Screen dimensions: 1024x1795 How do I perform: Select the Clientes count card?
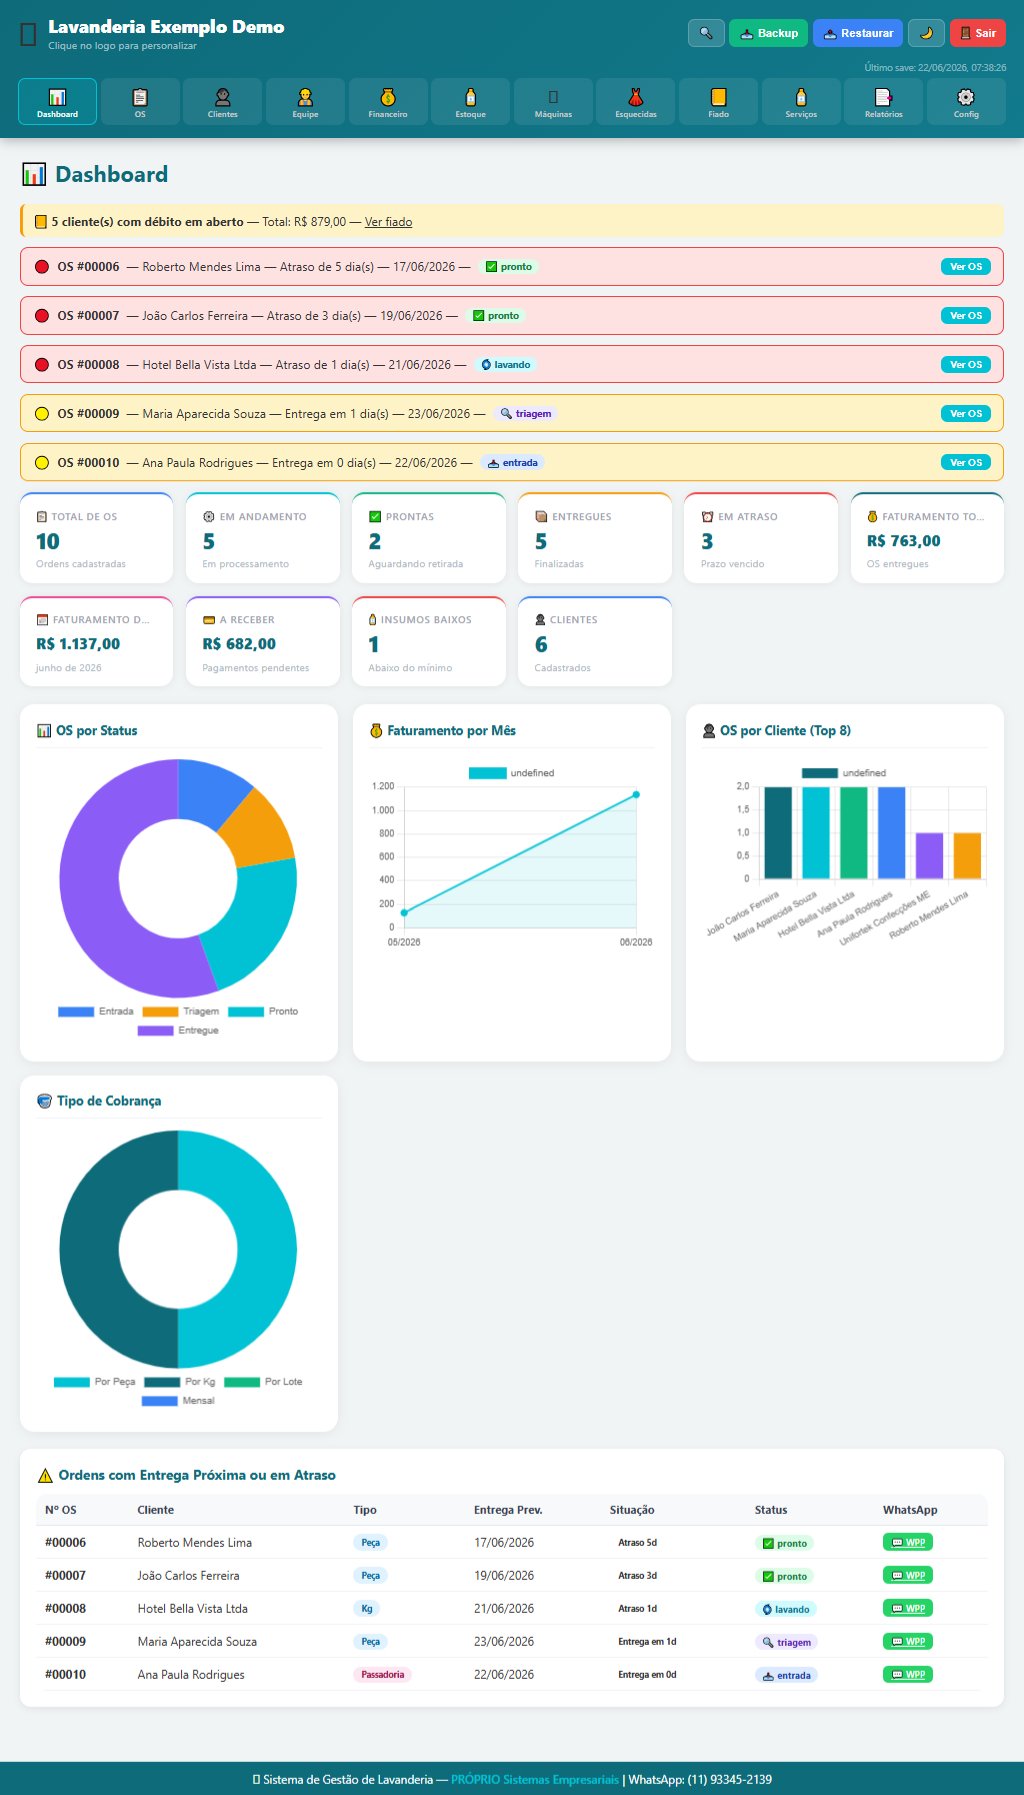pos(595,641)
